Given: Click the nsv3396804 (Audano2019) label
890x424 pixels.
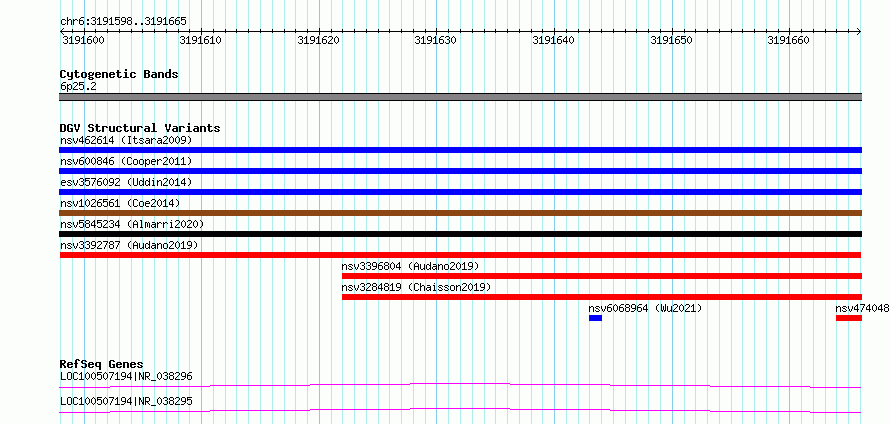Looking at the screenshot, I should (x=410, y=266).
